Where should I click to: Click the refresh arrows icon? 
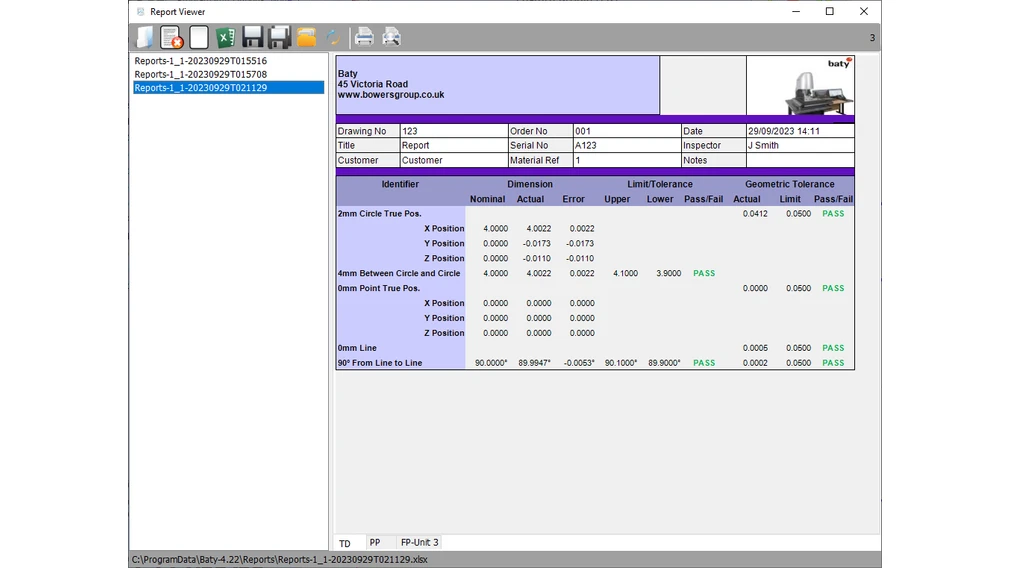[x=333, y=37]
